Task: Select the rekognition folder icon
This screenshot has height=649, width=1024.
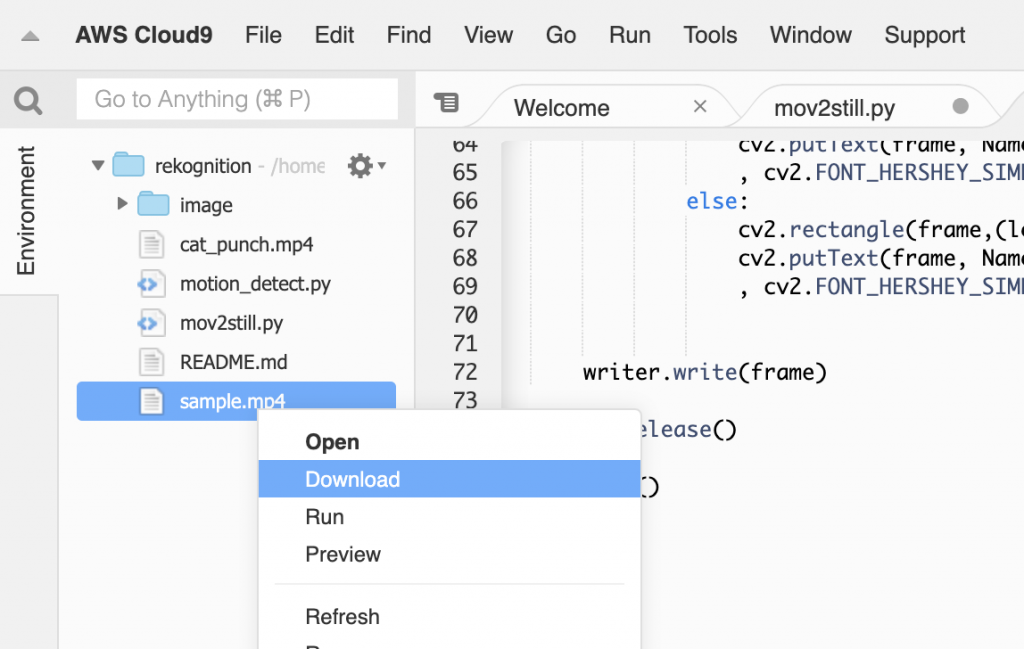Action: pos(128,165)
